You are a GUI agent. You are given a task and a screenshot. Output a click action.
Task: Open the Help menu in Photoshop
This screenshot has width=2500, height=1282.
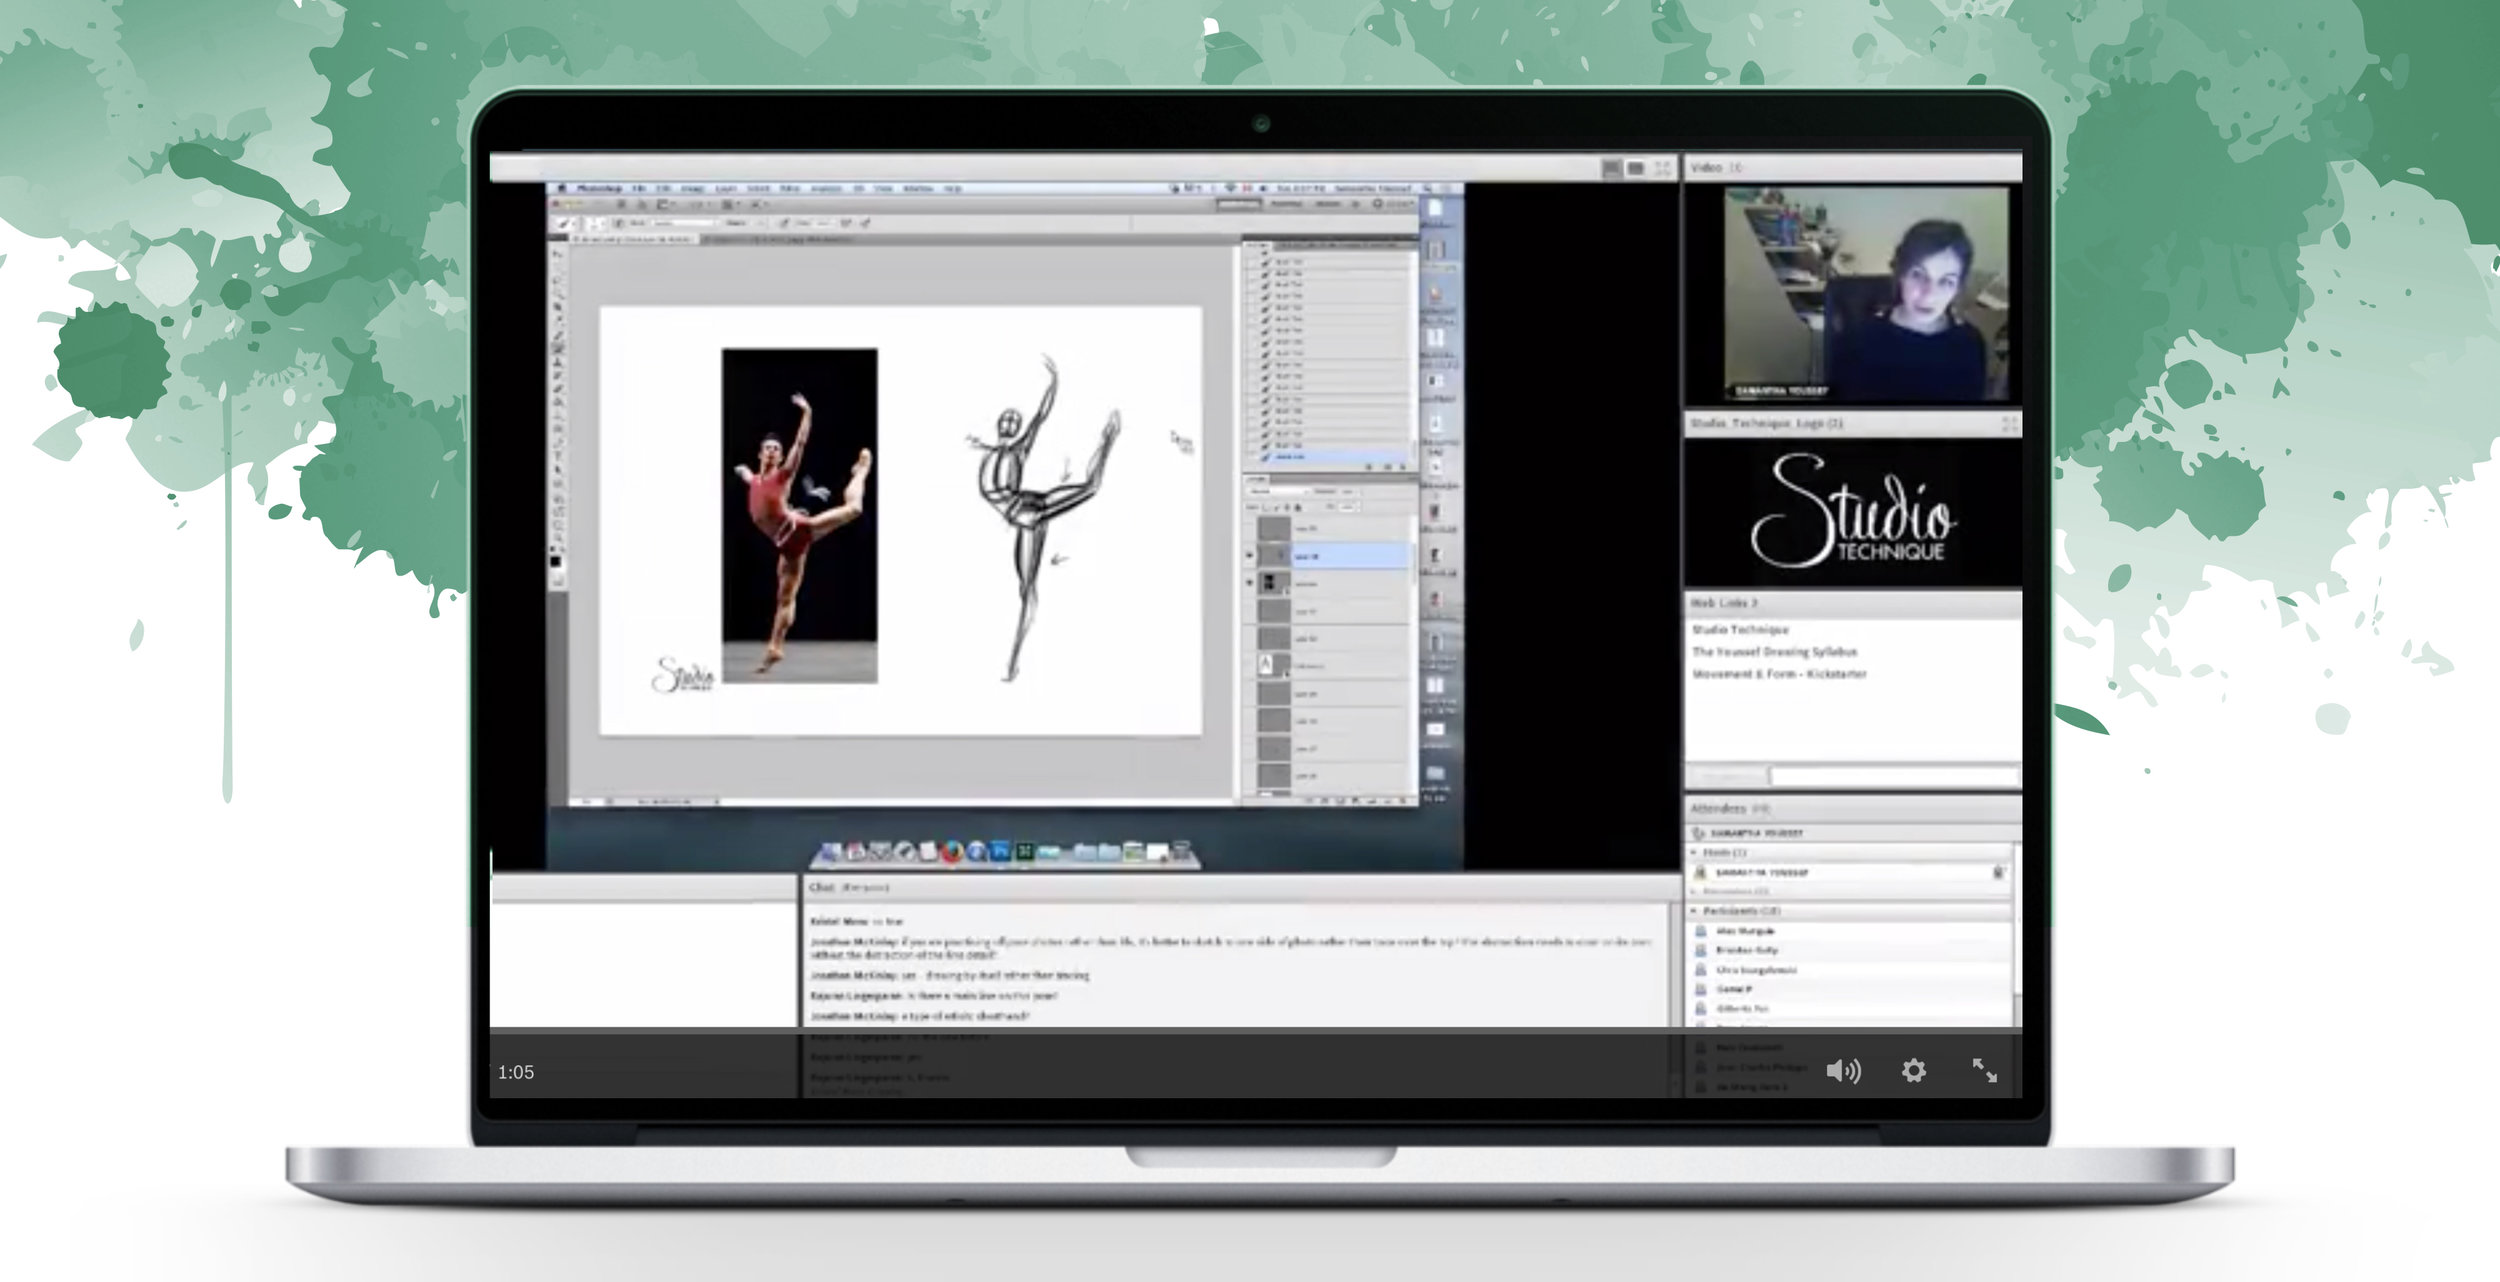pyautogui.click(x=953, y=188)
